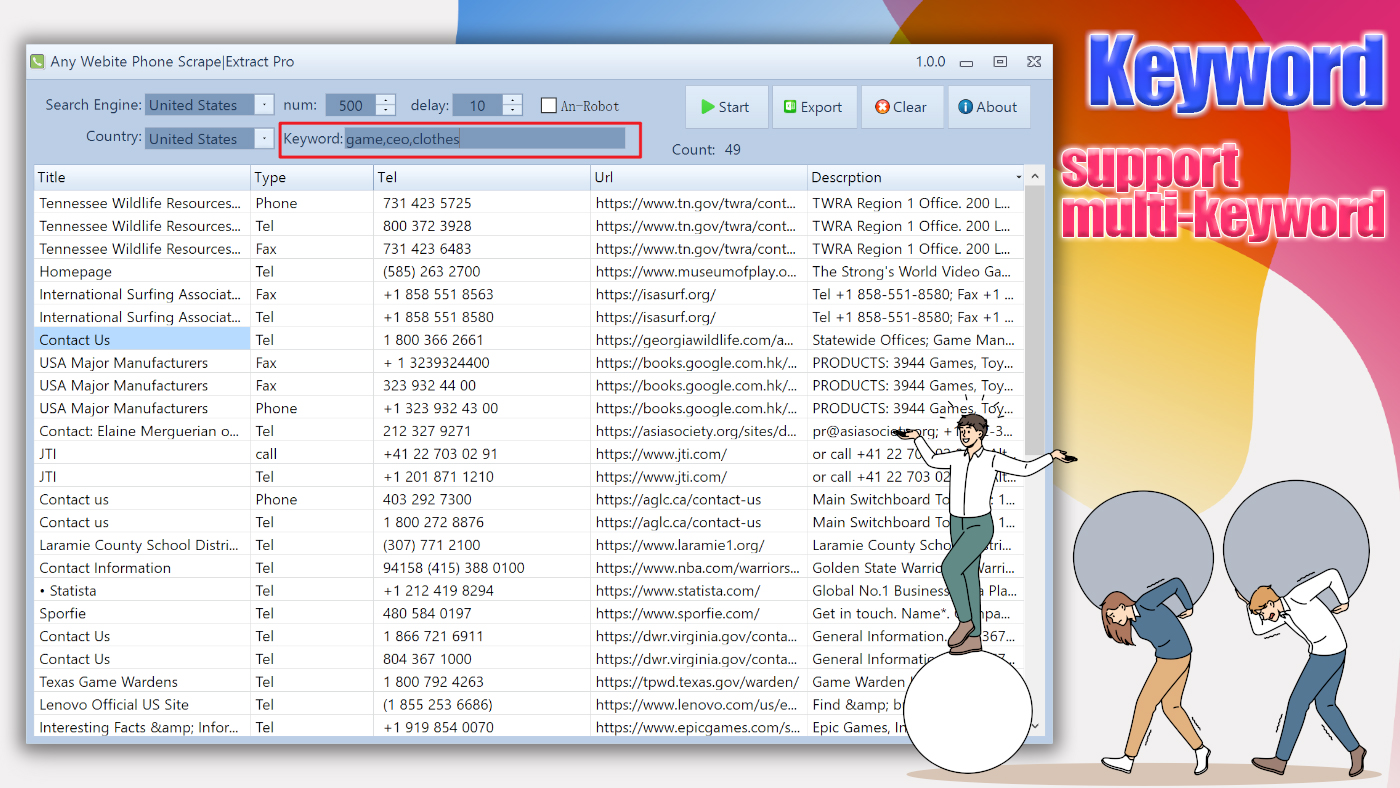The height and width of the screenshot is (788, 1400).
Task: Increase the delay value with up arrow
Action: point(512,100)
